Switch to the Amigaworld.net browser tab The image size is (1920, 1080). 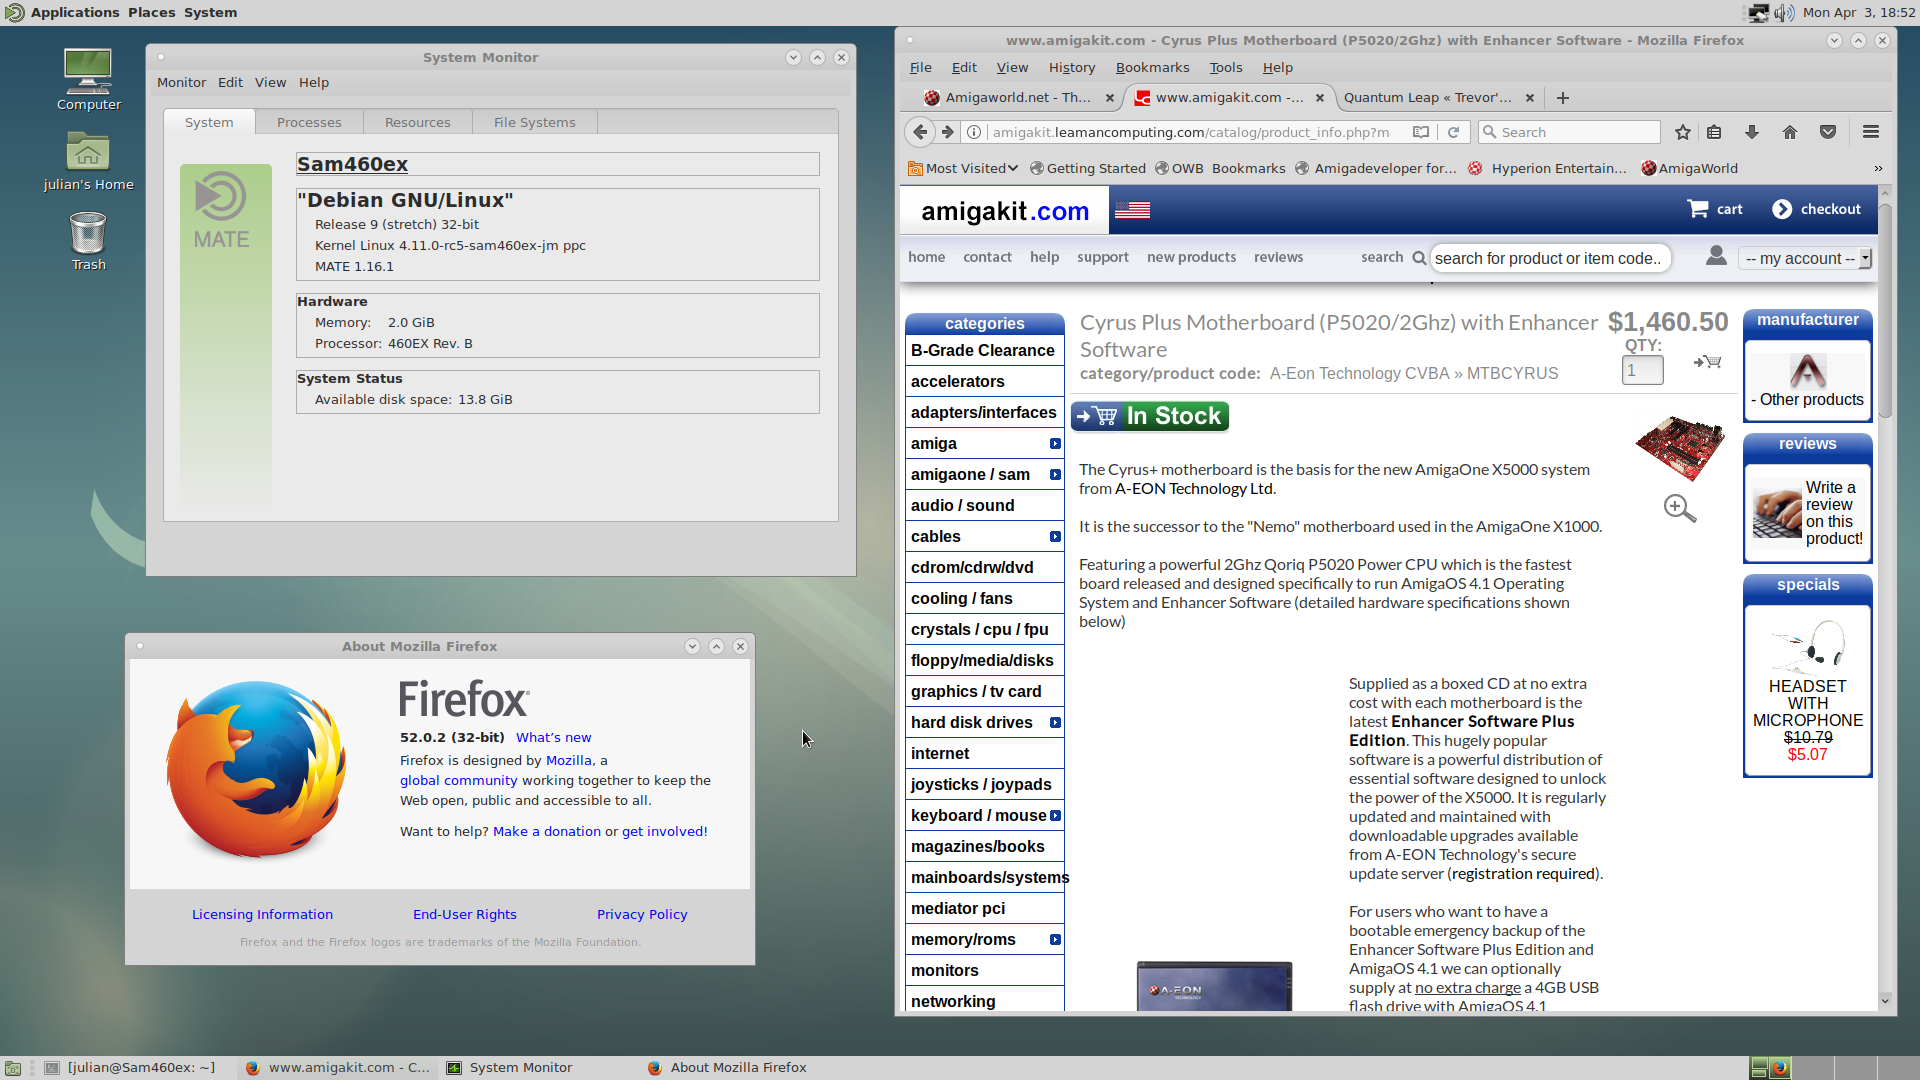(x=1016, y=97)
